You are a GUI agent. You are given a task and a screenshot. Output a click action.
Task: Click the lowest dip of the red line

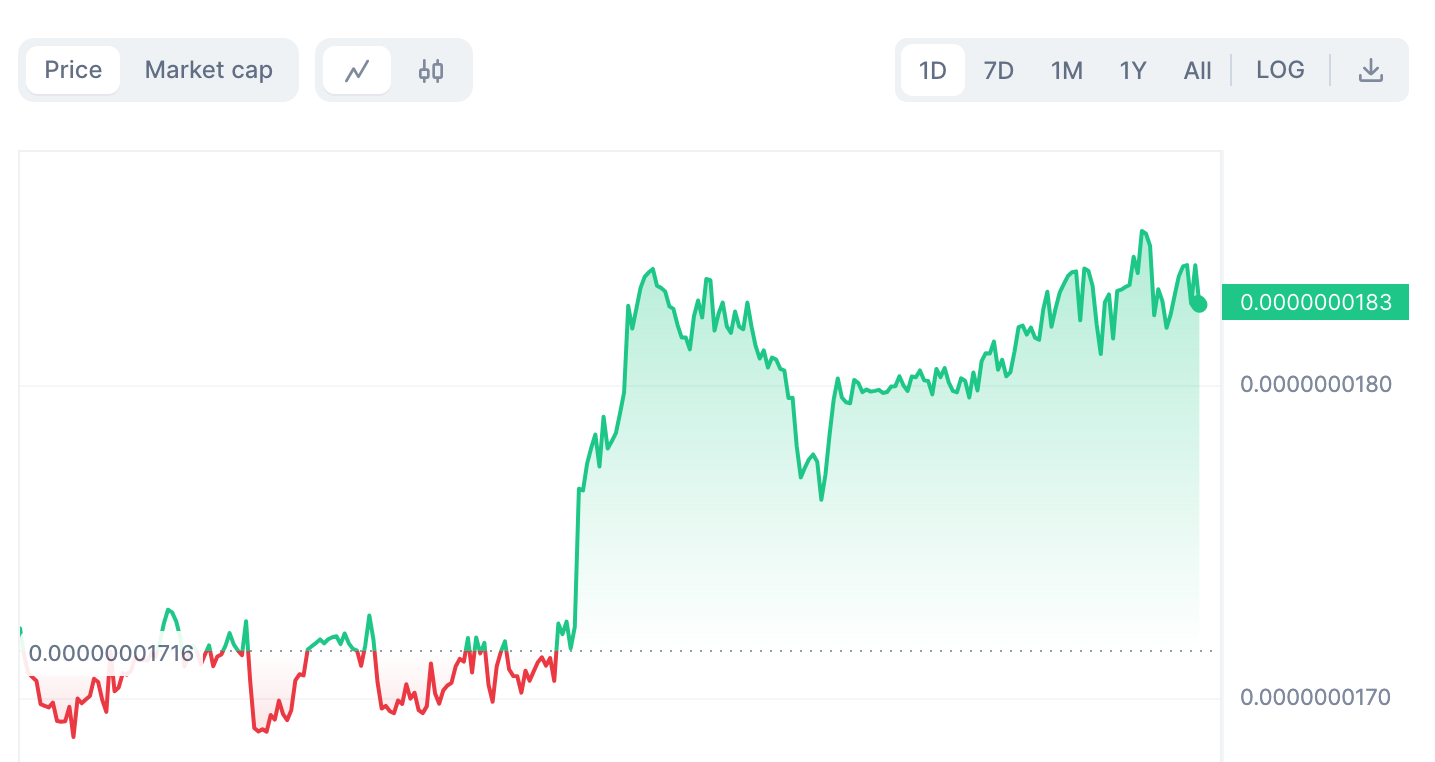73,736
